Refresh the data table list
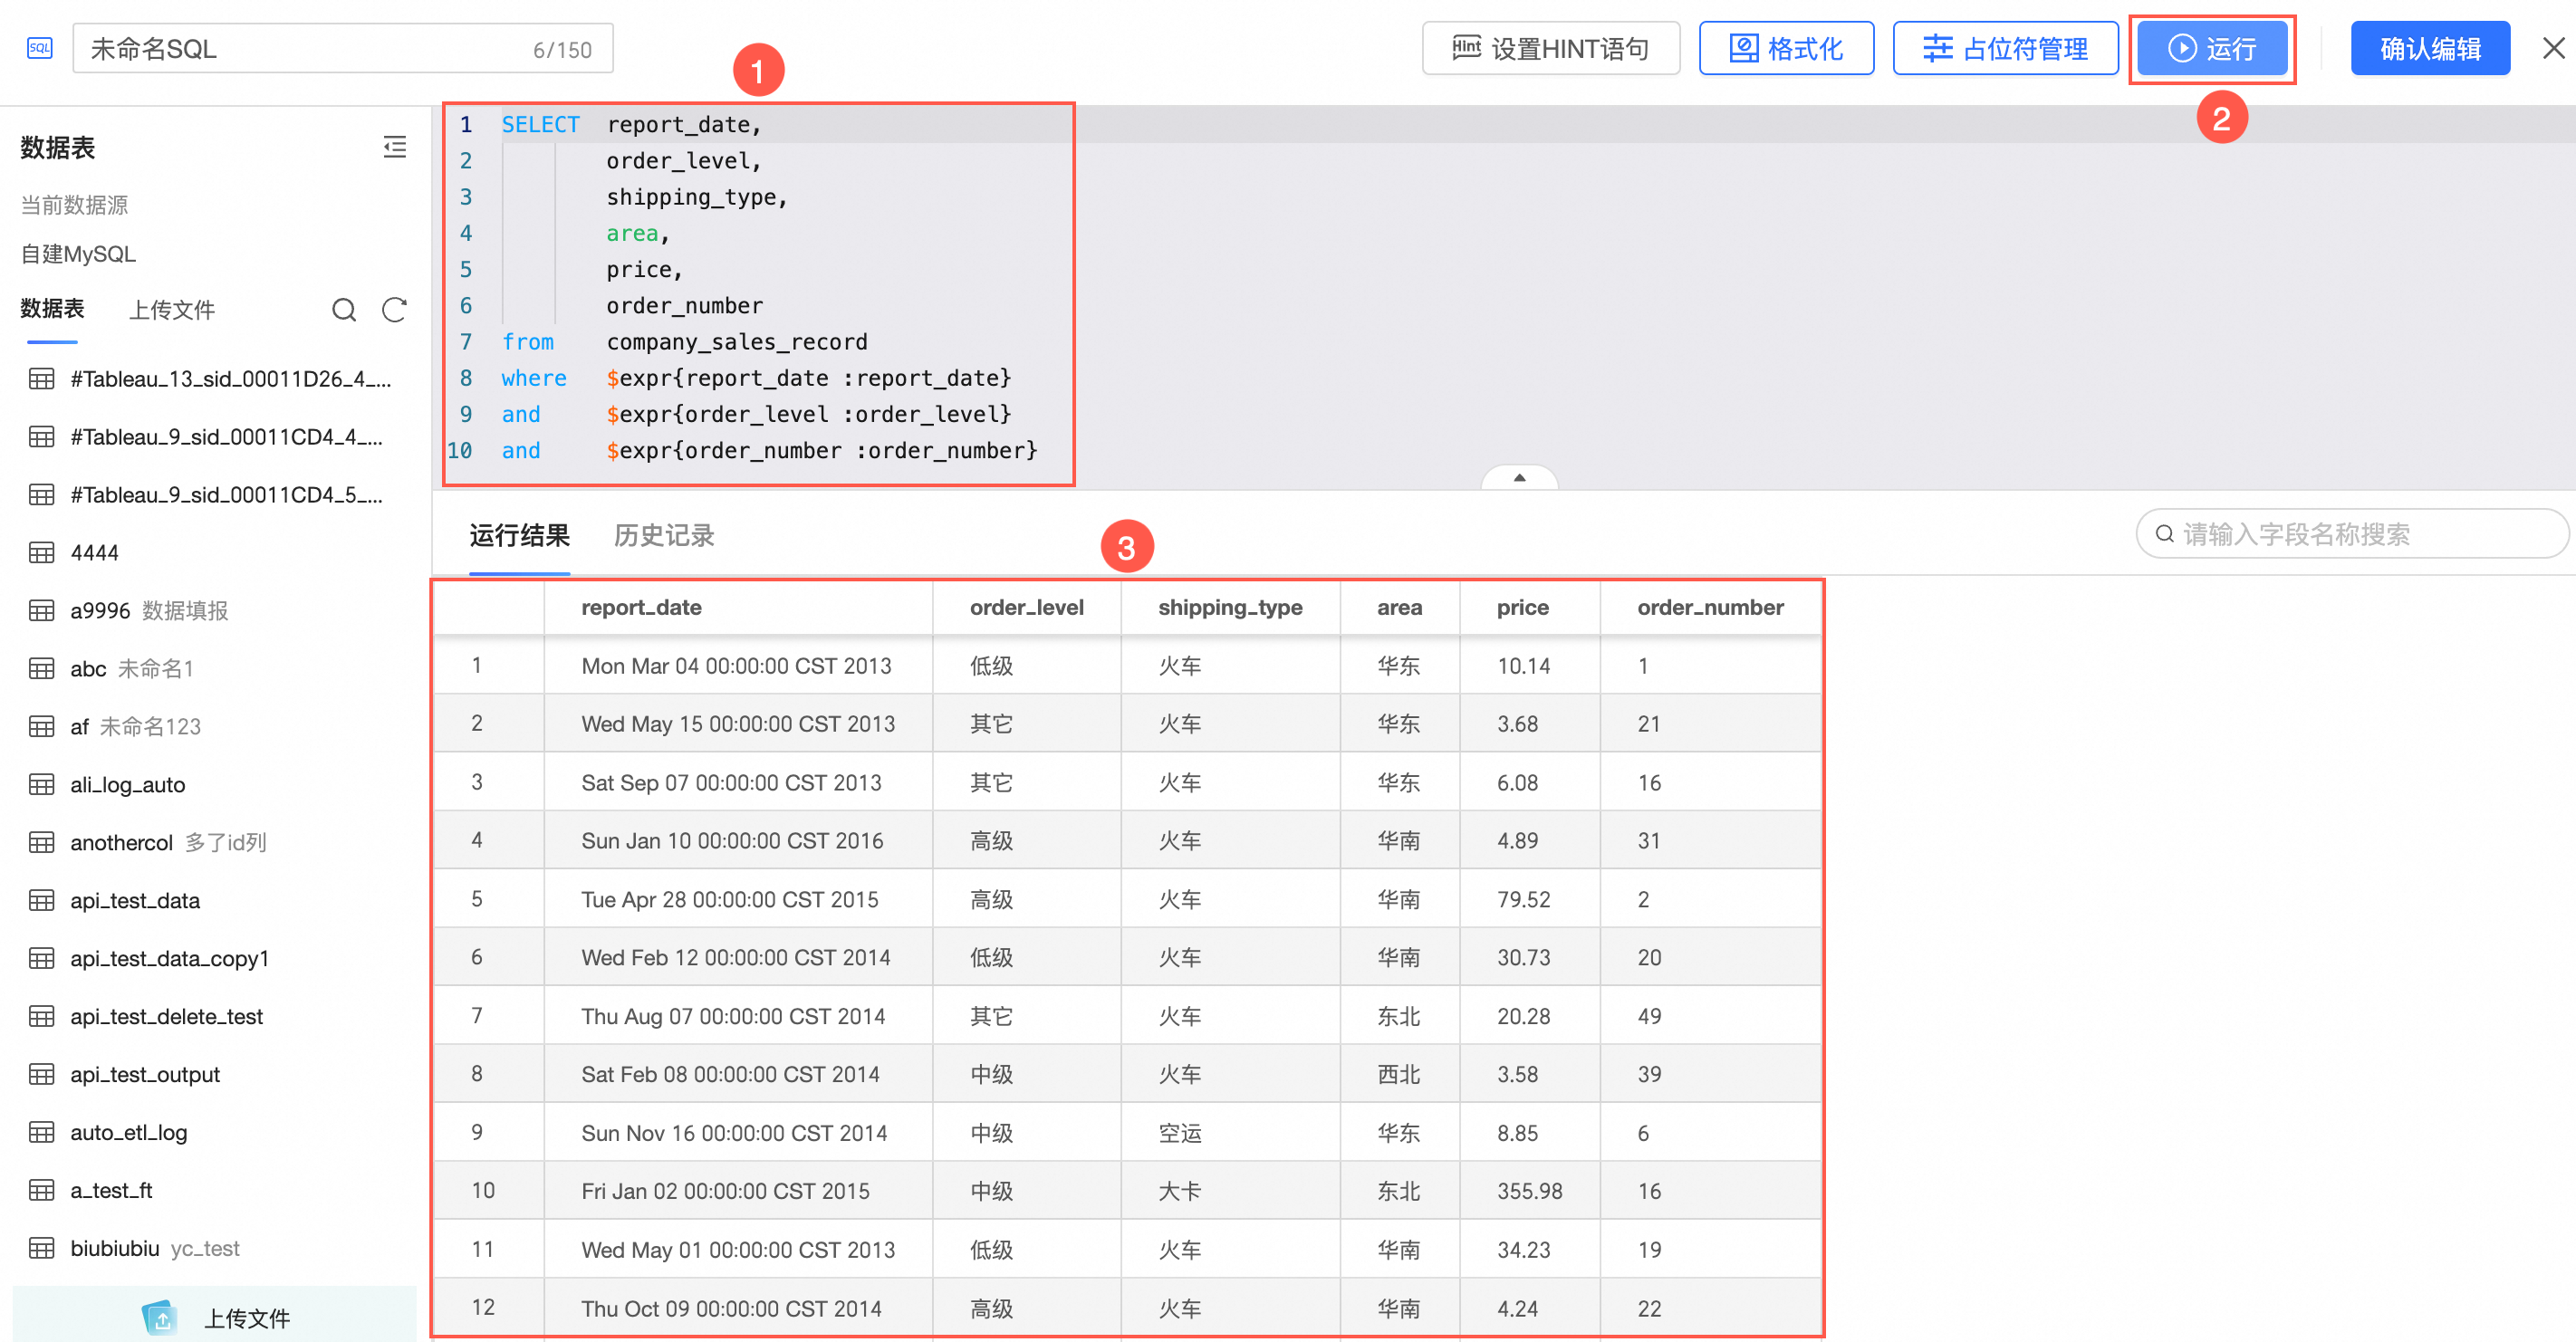Viewport: 2576px width, 1342px height. click(x=394, y=310)
